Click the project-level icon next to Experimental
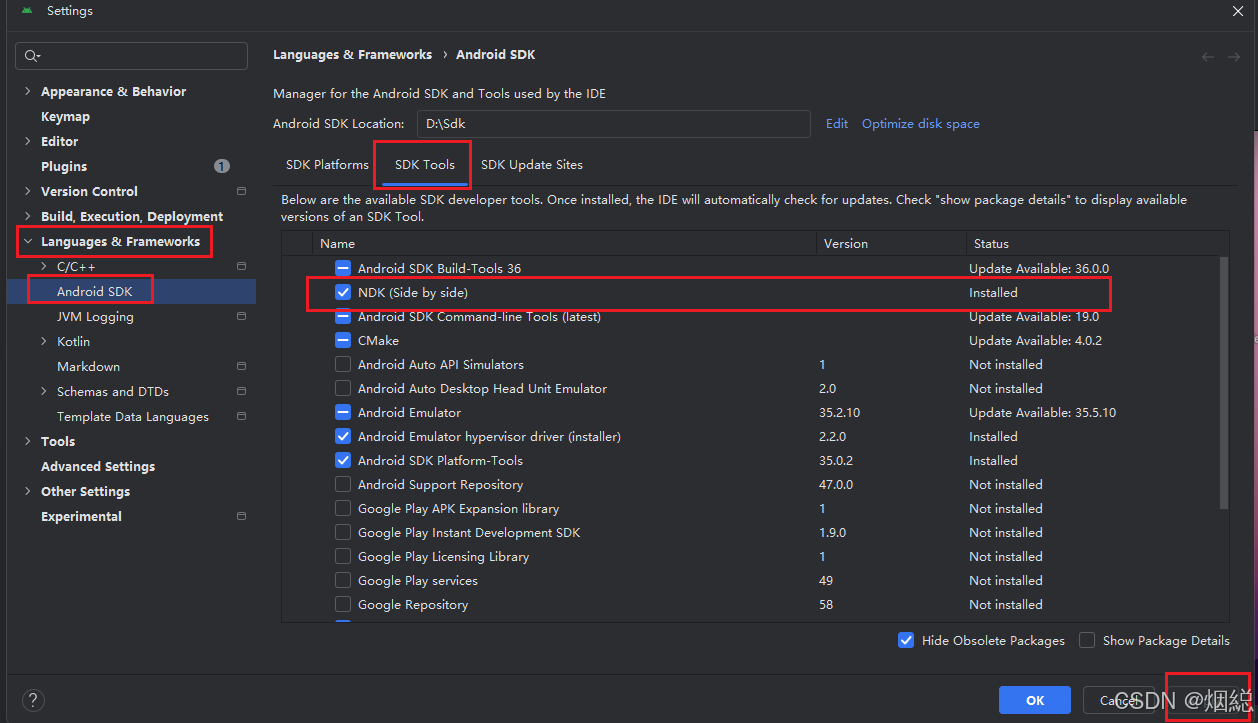The width and height of the screenshot is (1258, 723). click(241, 516)
